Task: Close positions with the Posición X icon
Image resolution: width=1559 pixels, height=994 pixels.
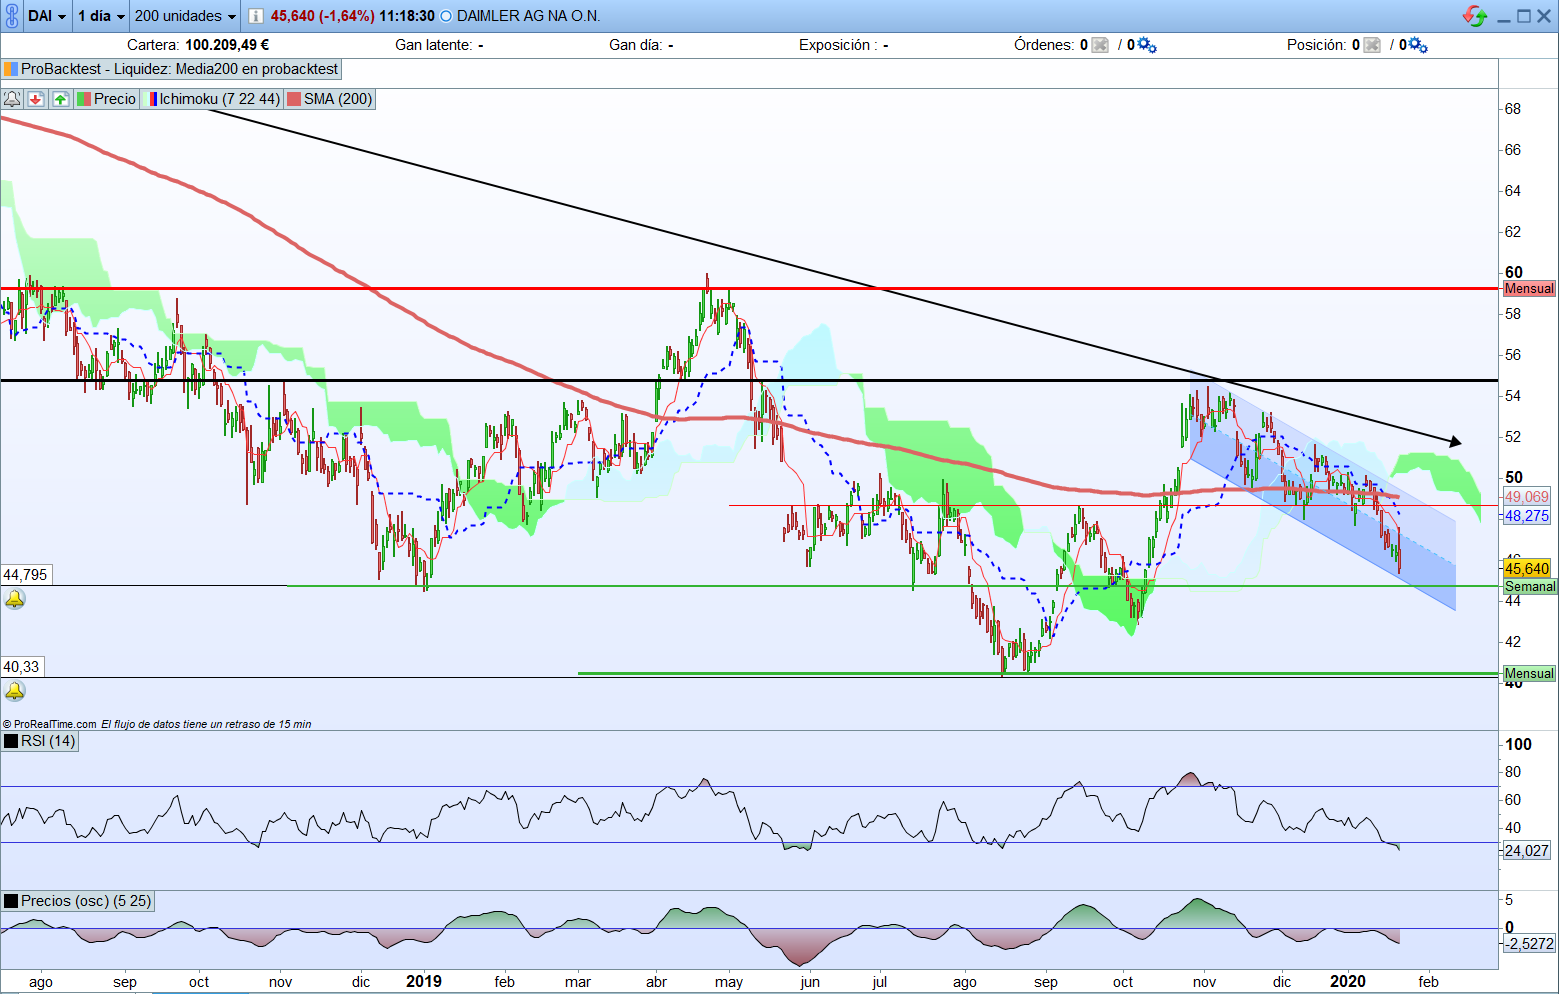Action: [x=1372, y=45]
